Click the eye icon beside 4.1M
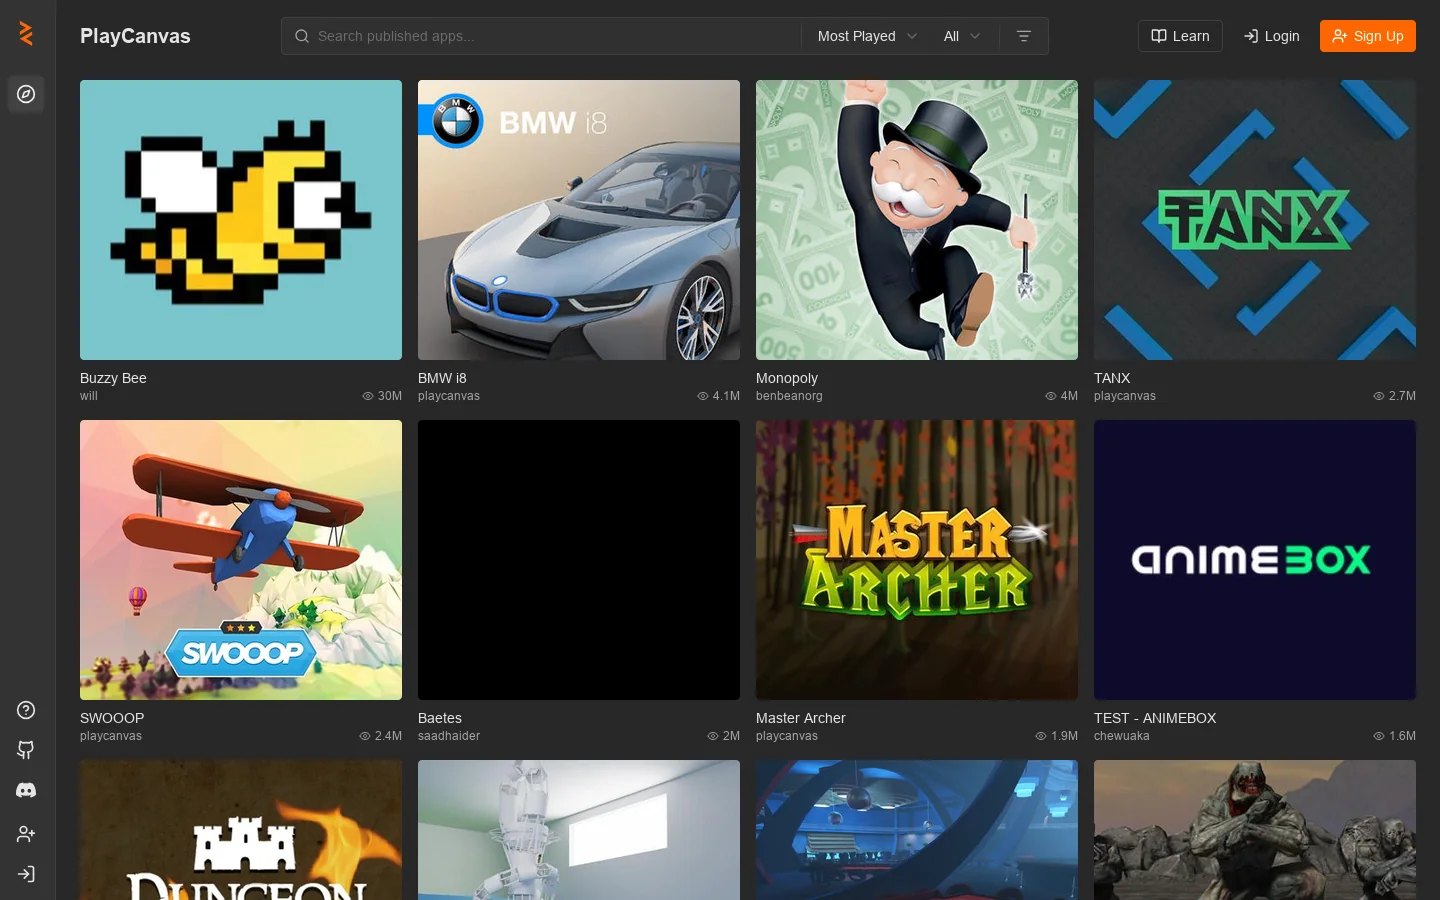The image size is (1440, 900). click(x=703, y=396)
